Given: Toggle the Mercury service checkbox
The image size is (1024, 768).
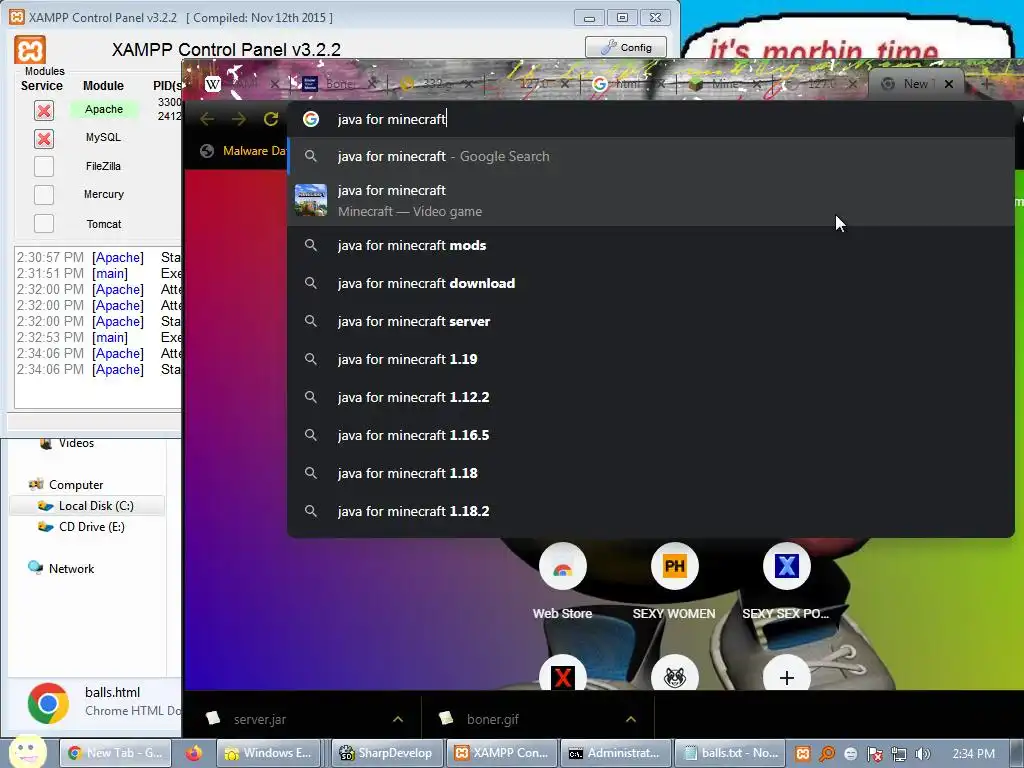Looking at the screenshot, I should coord(44,195).
